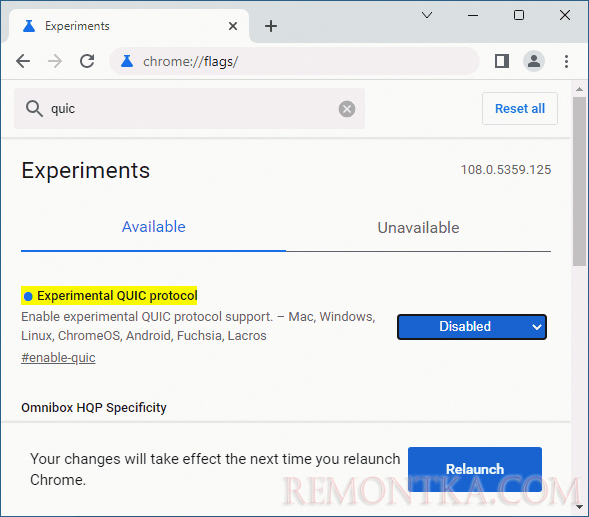The width and height of the screenshot is (589, 517).
Task: Click the version number 108.0.5359.125
Action: (506, 170)
